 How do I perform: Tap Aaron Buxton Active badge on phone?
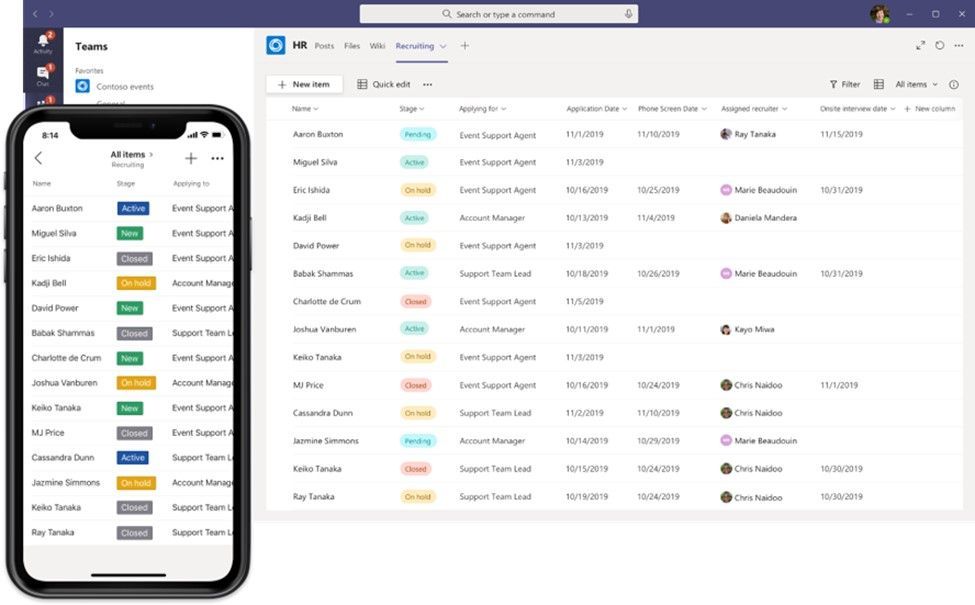[133, 208]
